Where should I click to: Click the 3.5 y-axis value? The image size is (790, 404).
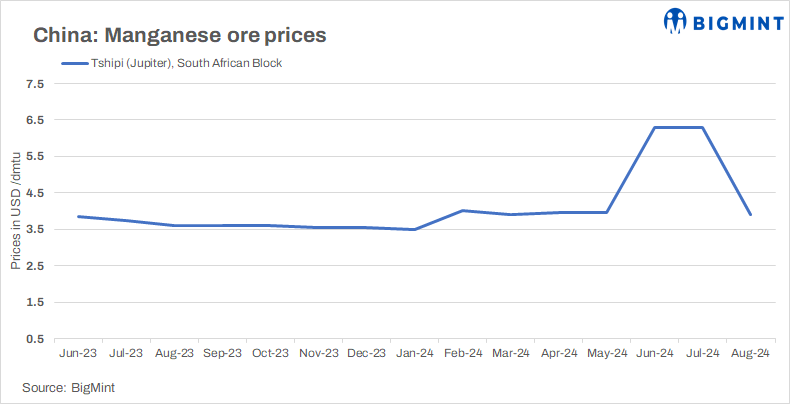36,229
